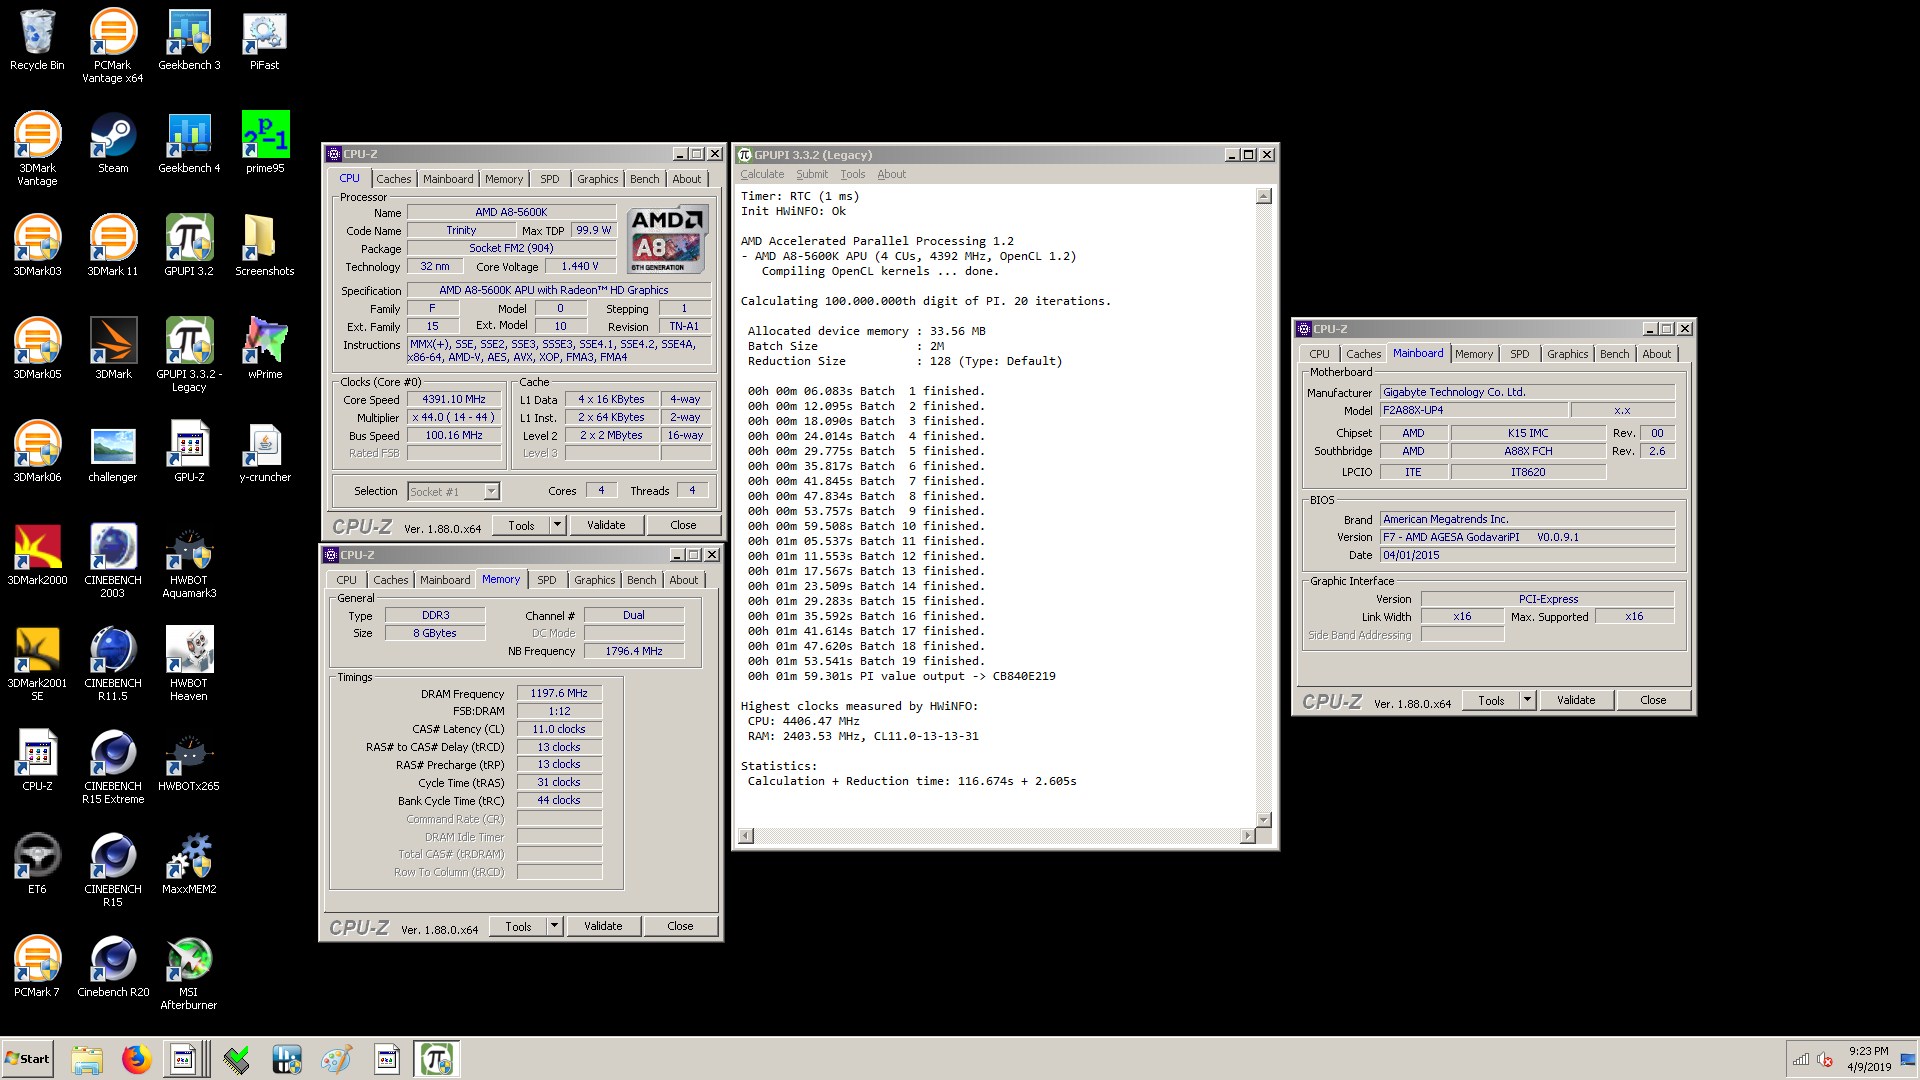
Task: Click Close in the Memory tab window
Action: point(680,926)
